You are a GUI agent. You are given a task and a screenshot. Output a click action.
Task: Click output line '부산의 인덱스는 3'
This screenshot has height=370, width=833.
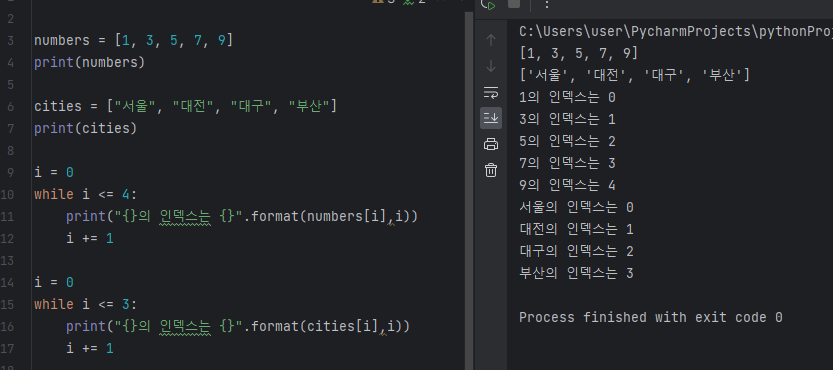pos(576,273)
